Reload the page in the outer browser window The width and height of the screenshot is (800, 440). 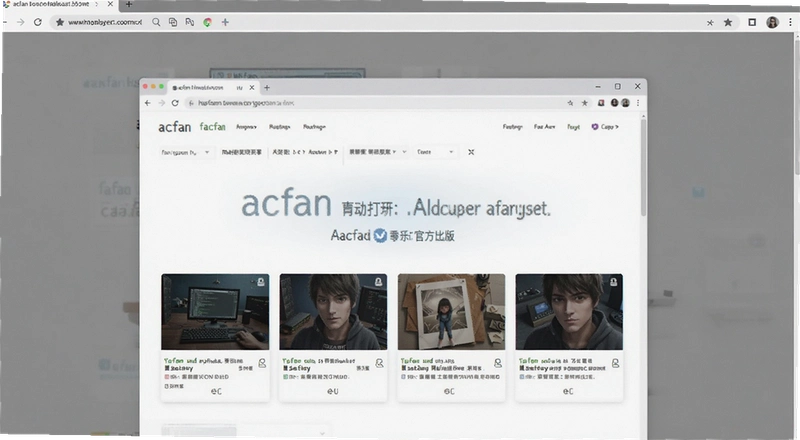click(38, 22)
